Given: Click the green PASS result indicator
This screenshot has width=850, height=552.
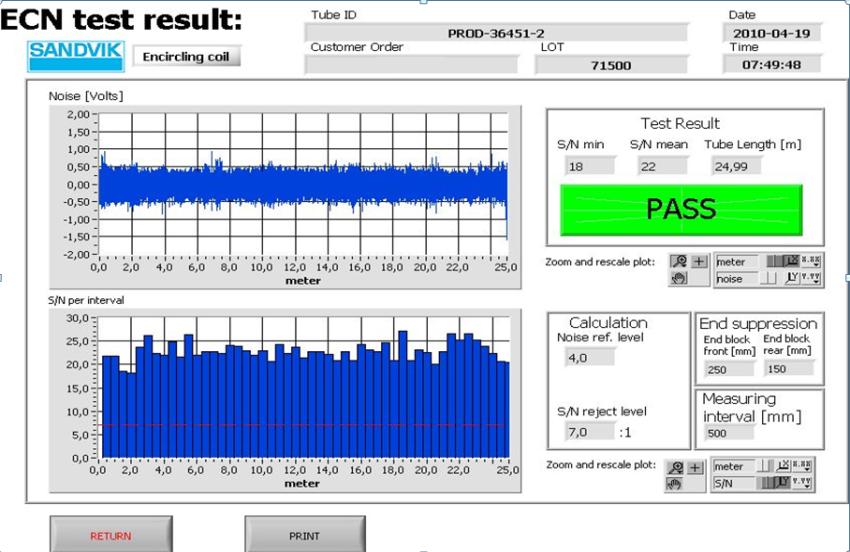Looking at the screenshot, I should click(x=681, y=210).
